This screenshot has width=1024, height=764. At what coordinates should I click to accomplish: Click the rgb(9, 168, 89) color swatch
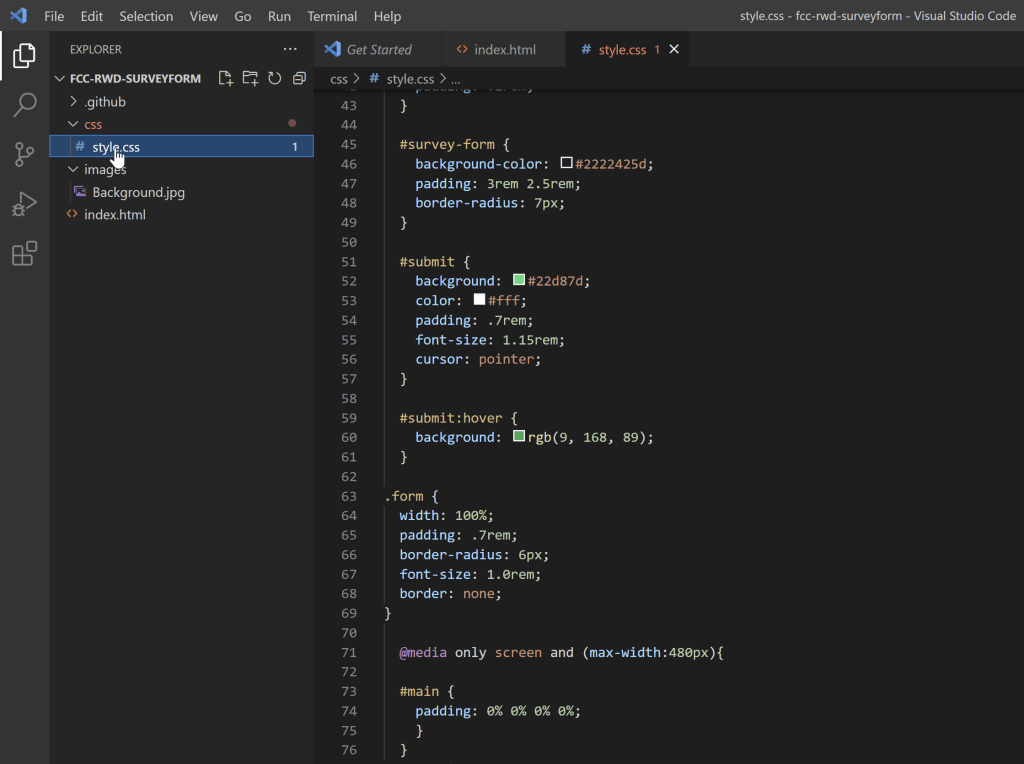coord(519,437)
